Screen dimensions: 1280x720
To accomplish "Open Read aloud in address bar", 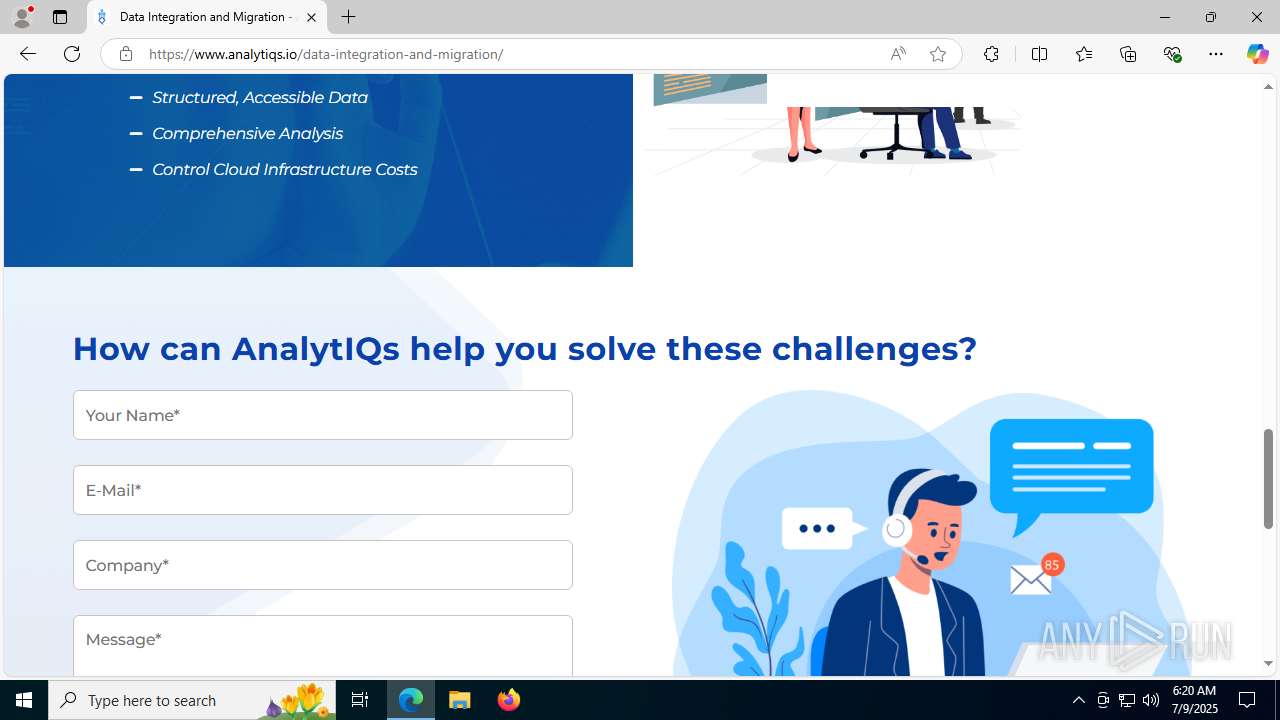I will coord(898,54).
